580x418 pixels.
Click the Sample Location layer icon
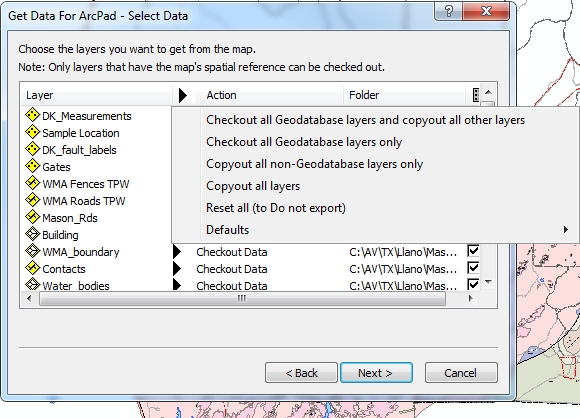click(33, 132)
